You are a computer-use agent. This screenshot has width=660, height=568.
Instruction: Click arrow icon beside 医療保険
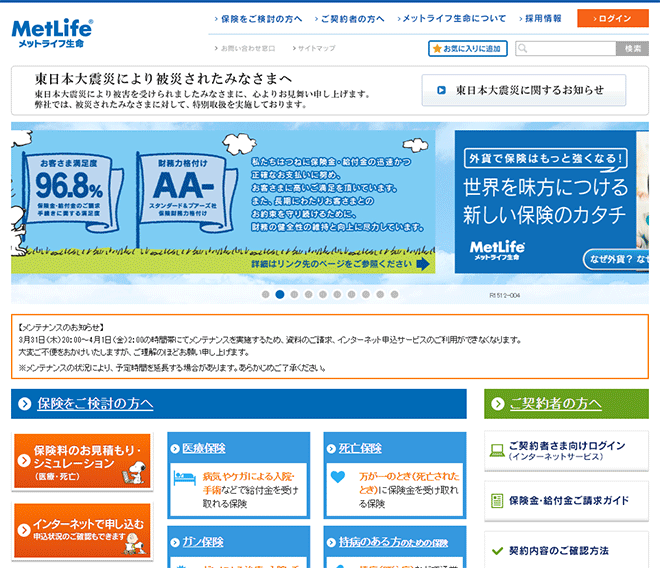tap(175, 449)
